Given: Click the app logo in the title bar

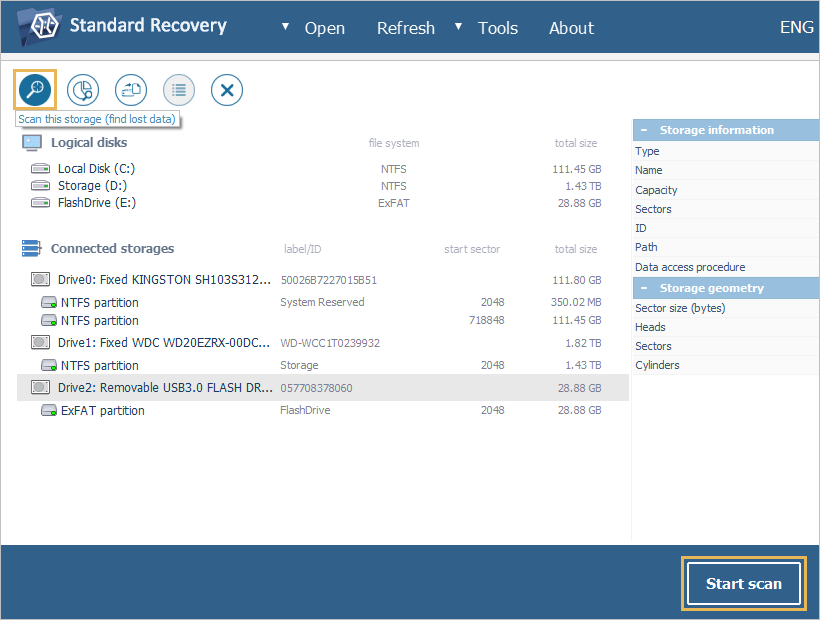Looking at the screenshot, I should (x=39, y=26).
